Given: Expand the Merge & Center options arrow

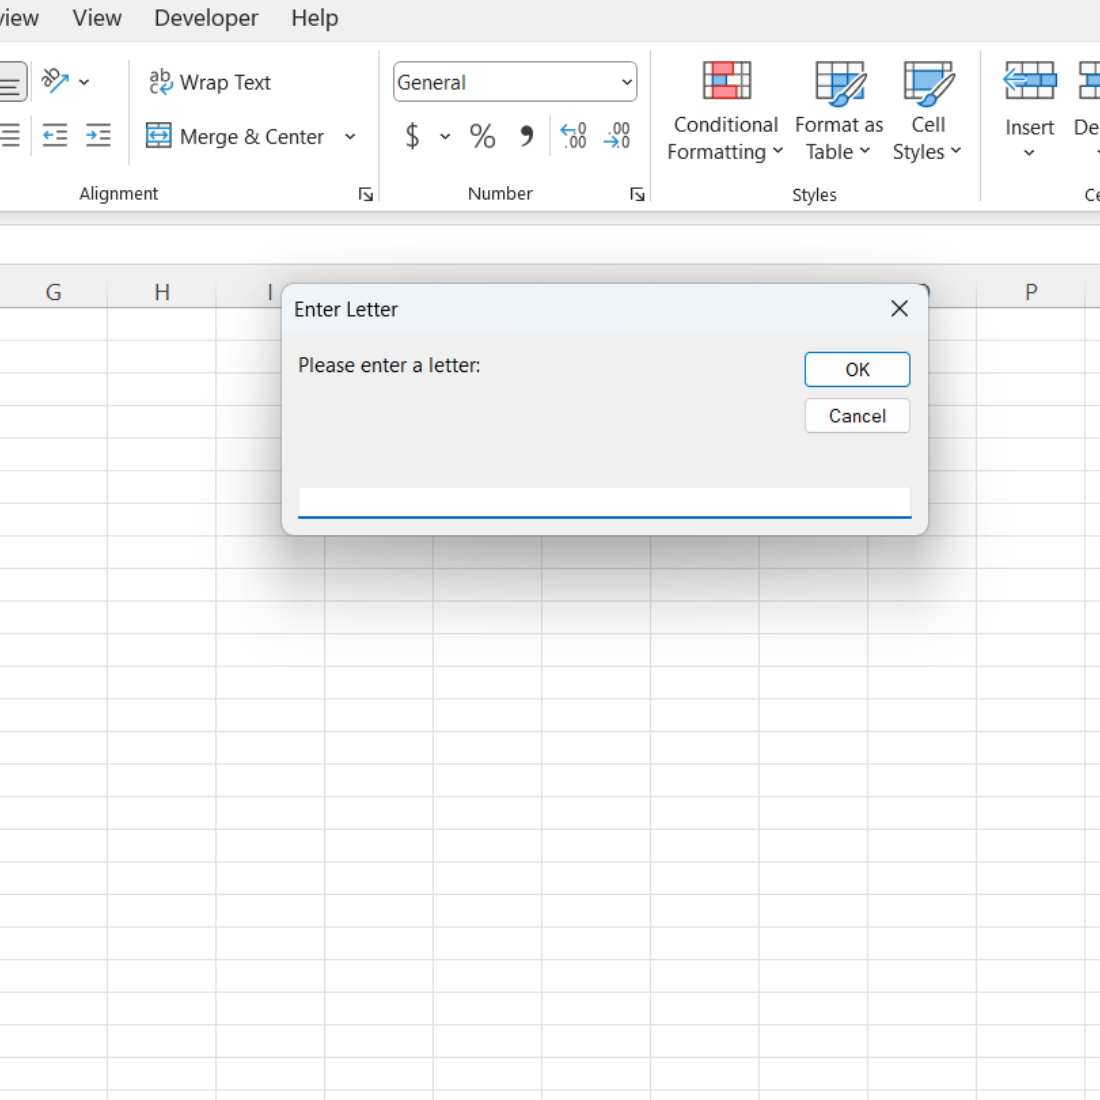Looking at the screenshot, I should point(350,136).
